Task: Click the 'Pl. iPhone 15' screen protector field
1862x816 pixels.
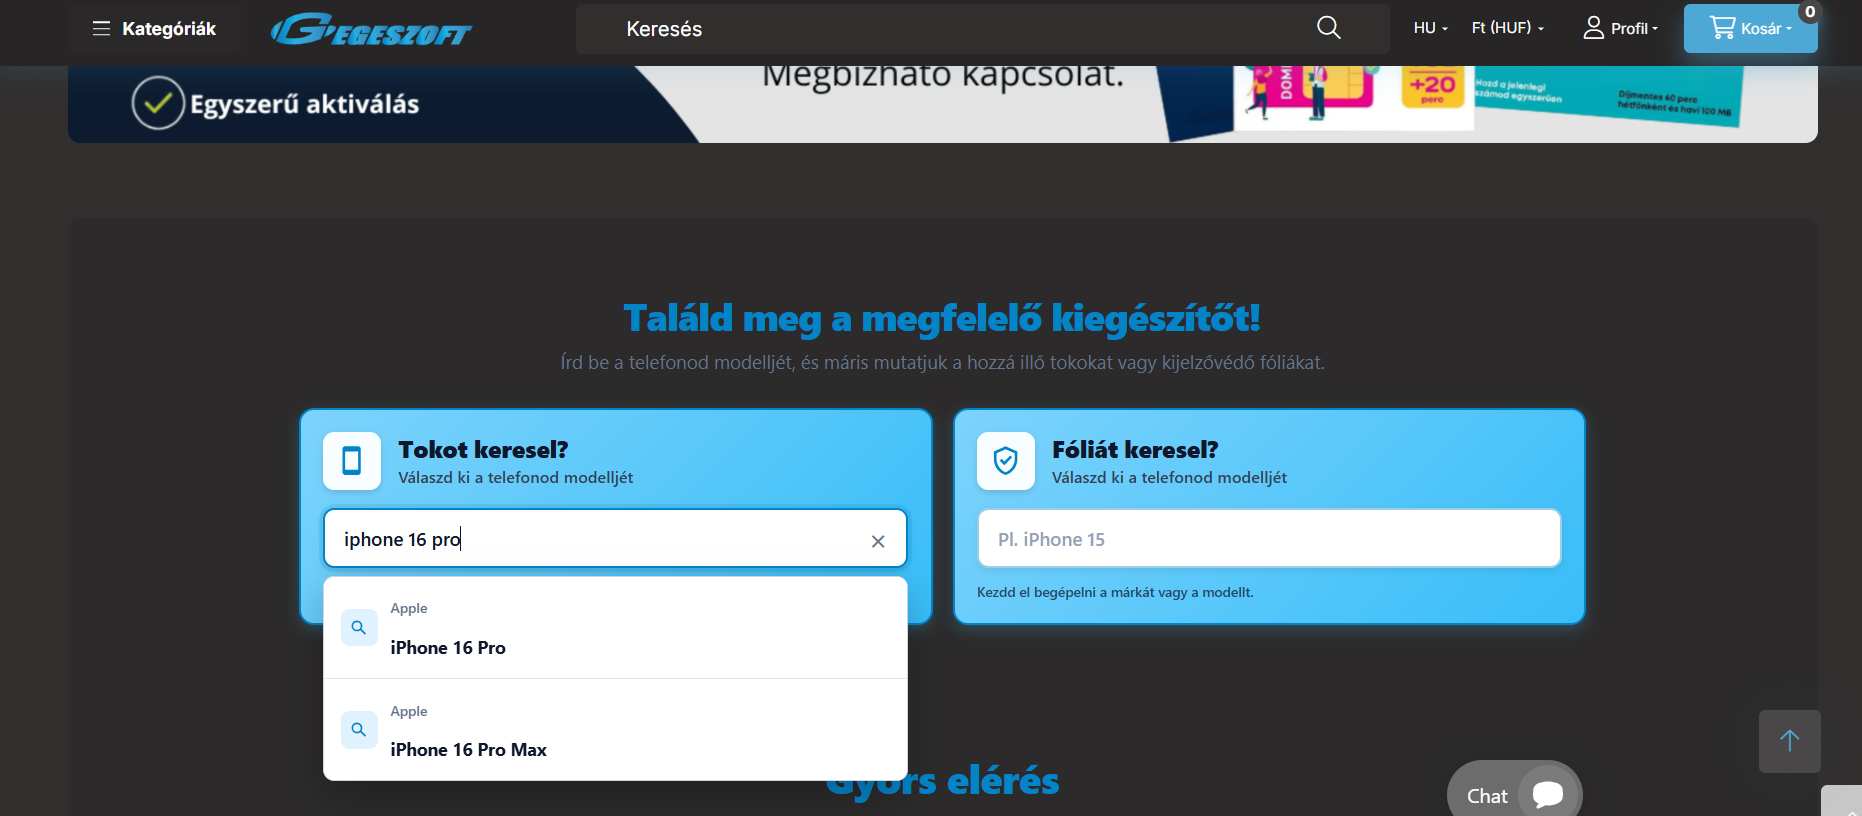Action: point(1269,539)
